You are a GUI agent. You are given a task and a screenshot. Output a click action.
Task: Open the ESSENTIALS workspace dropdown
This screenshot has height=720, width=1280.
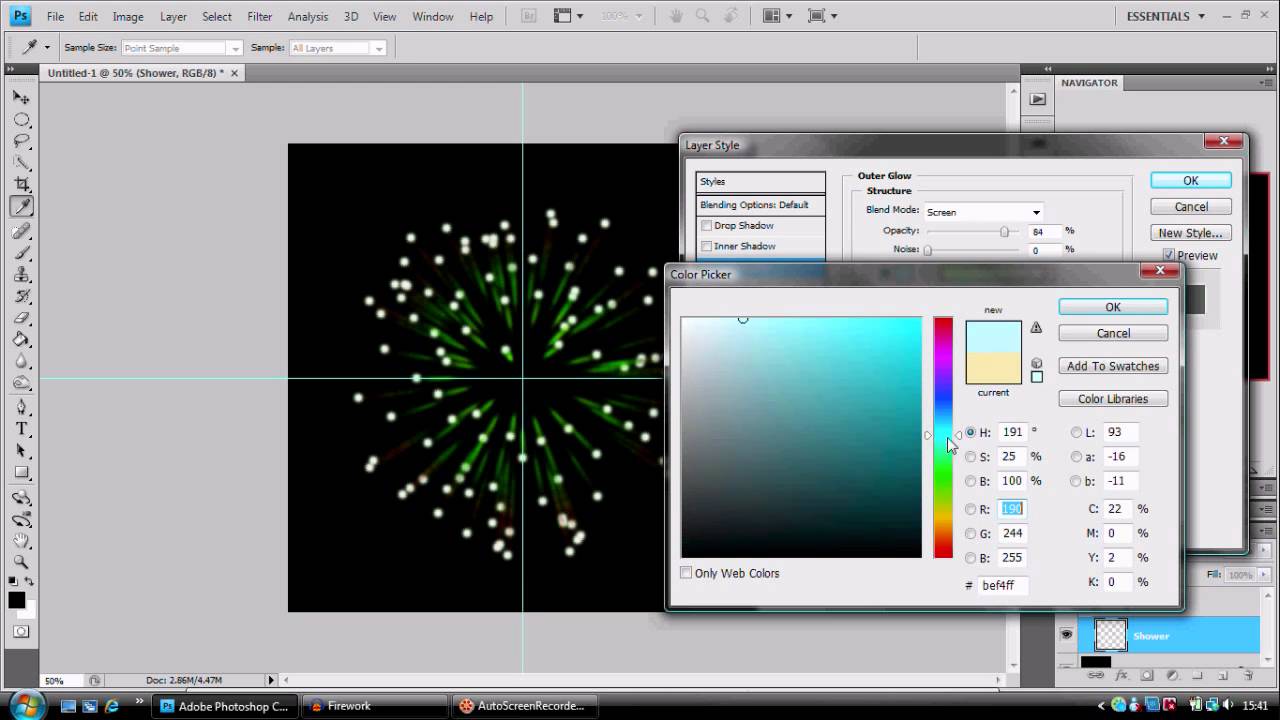(1166, 16)
